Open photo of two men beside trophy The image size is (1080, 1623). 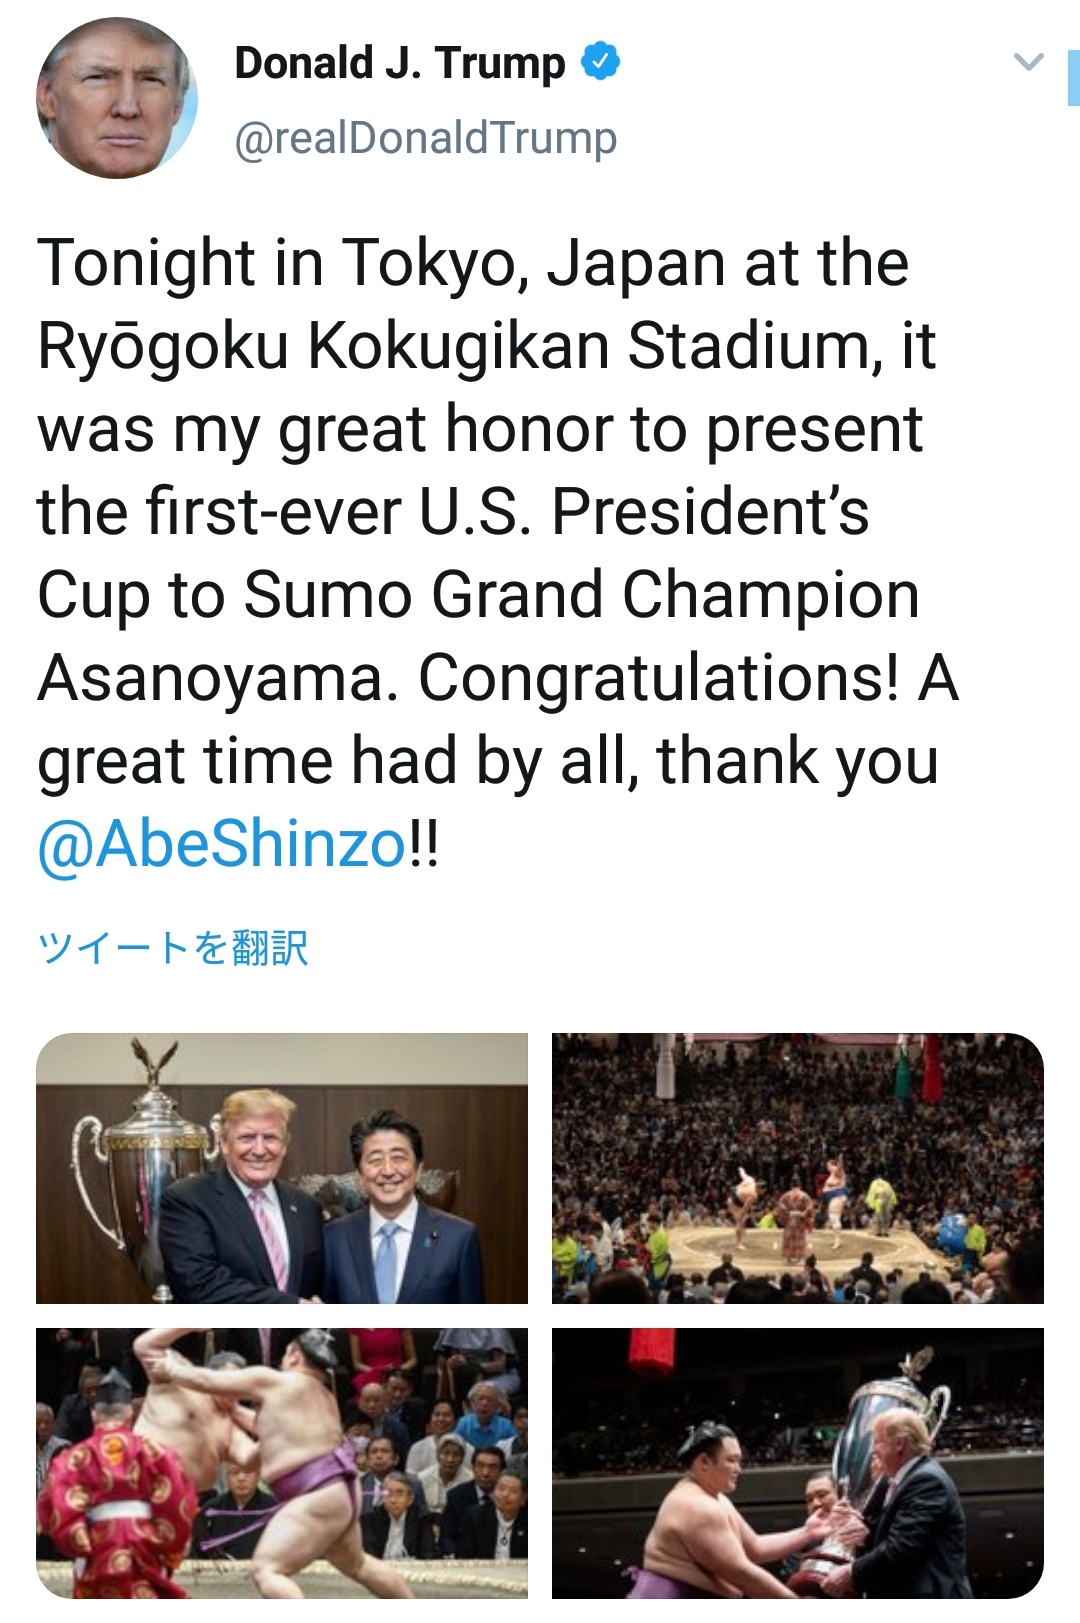point(282,1167)
